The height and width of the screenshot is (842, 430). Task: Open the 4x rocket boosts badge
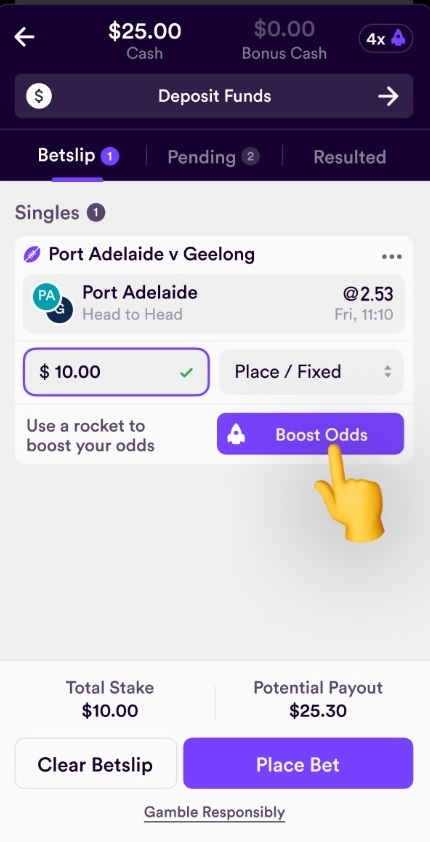click(385, 39)
